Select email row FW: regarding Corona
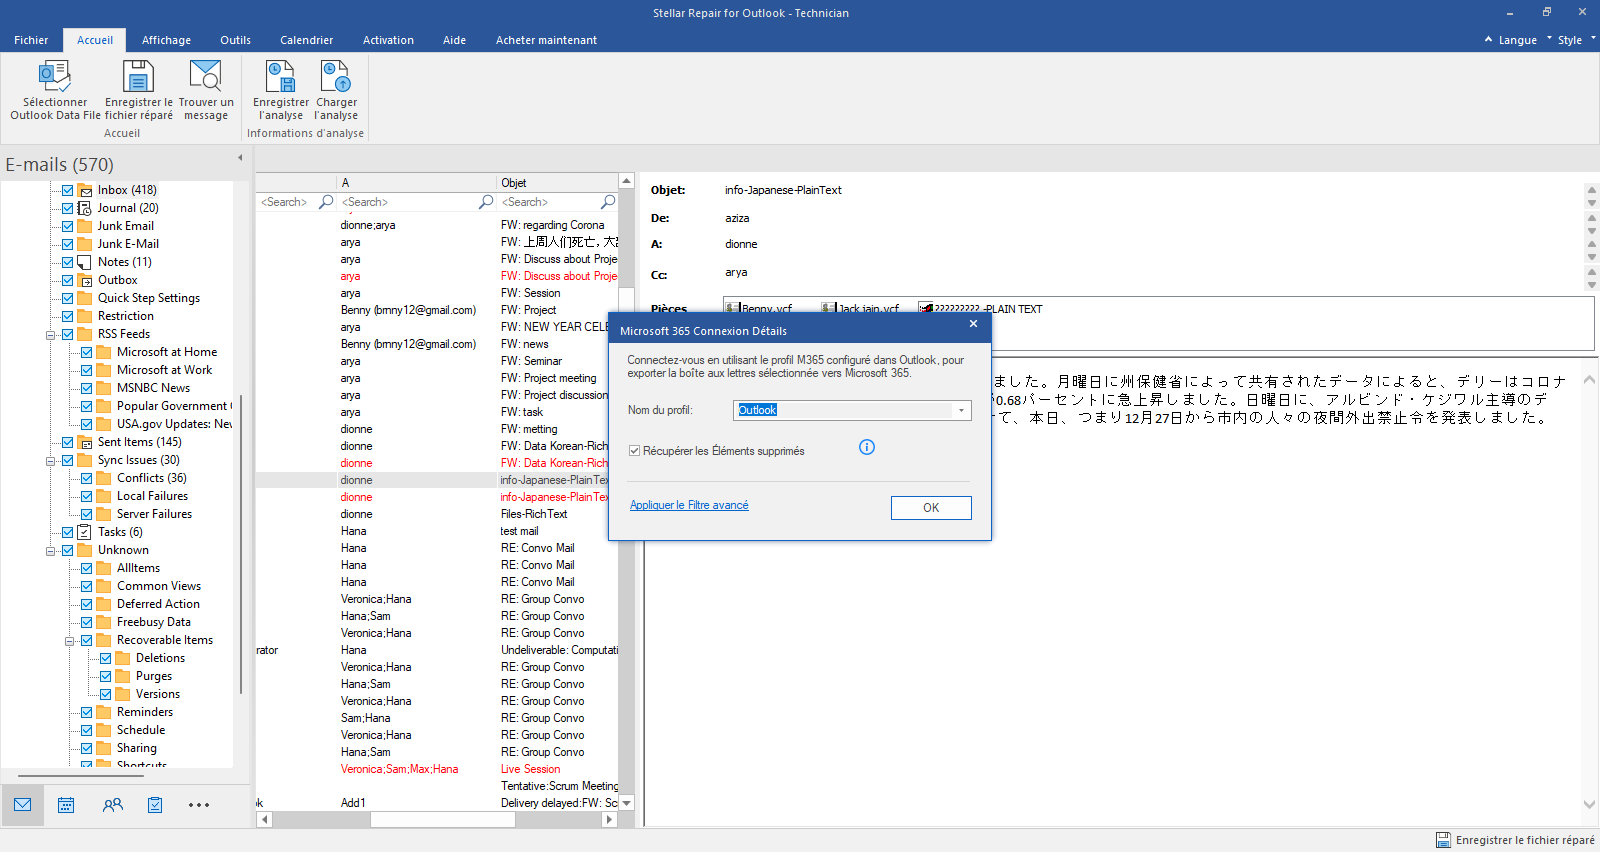 click(437, 225)
